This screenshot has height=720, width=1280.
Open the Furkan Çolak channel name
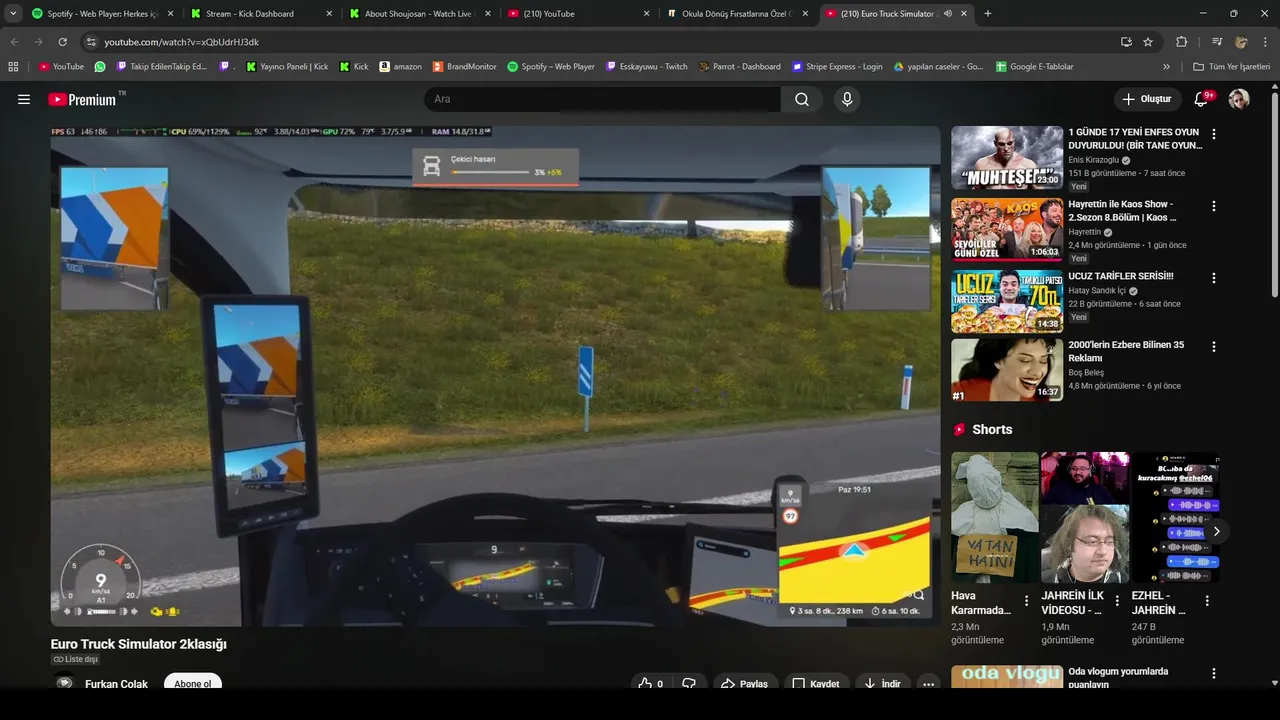pyautogui.click(x=116, y=684)
